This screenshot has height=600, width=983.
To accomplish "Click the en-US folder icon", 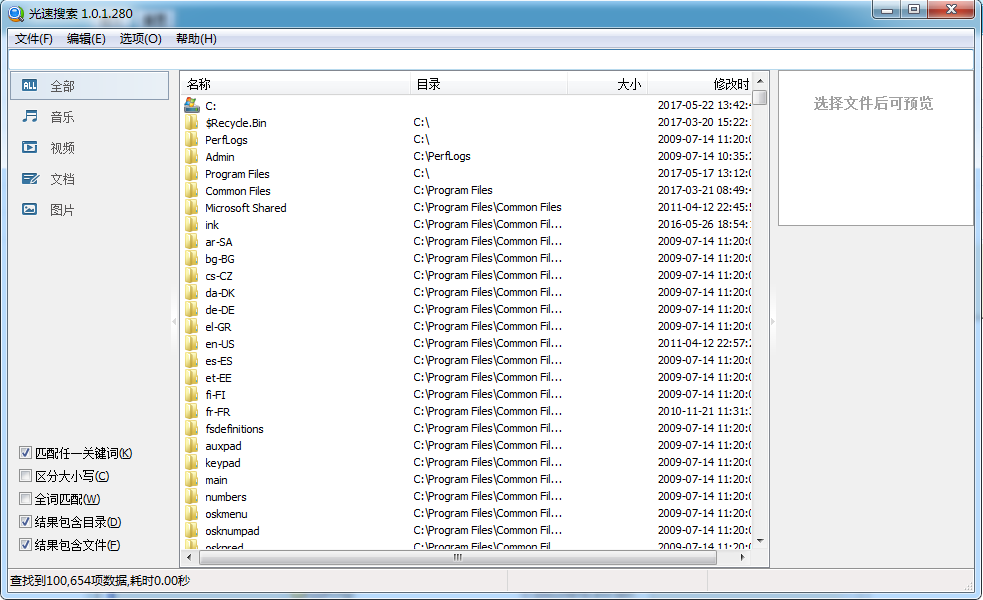I will (x=192, y=343).
